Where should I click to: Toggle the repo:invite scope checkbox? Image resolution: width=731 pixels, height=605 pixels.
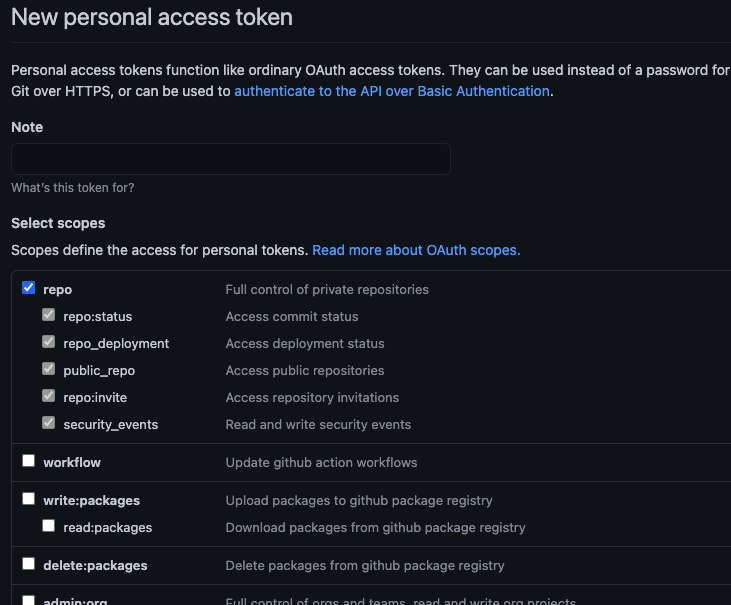pos(48,396)
